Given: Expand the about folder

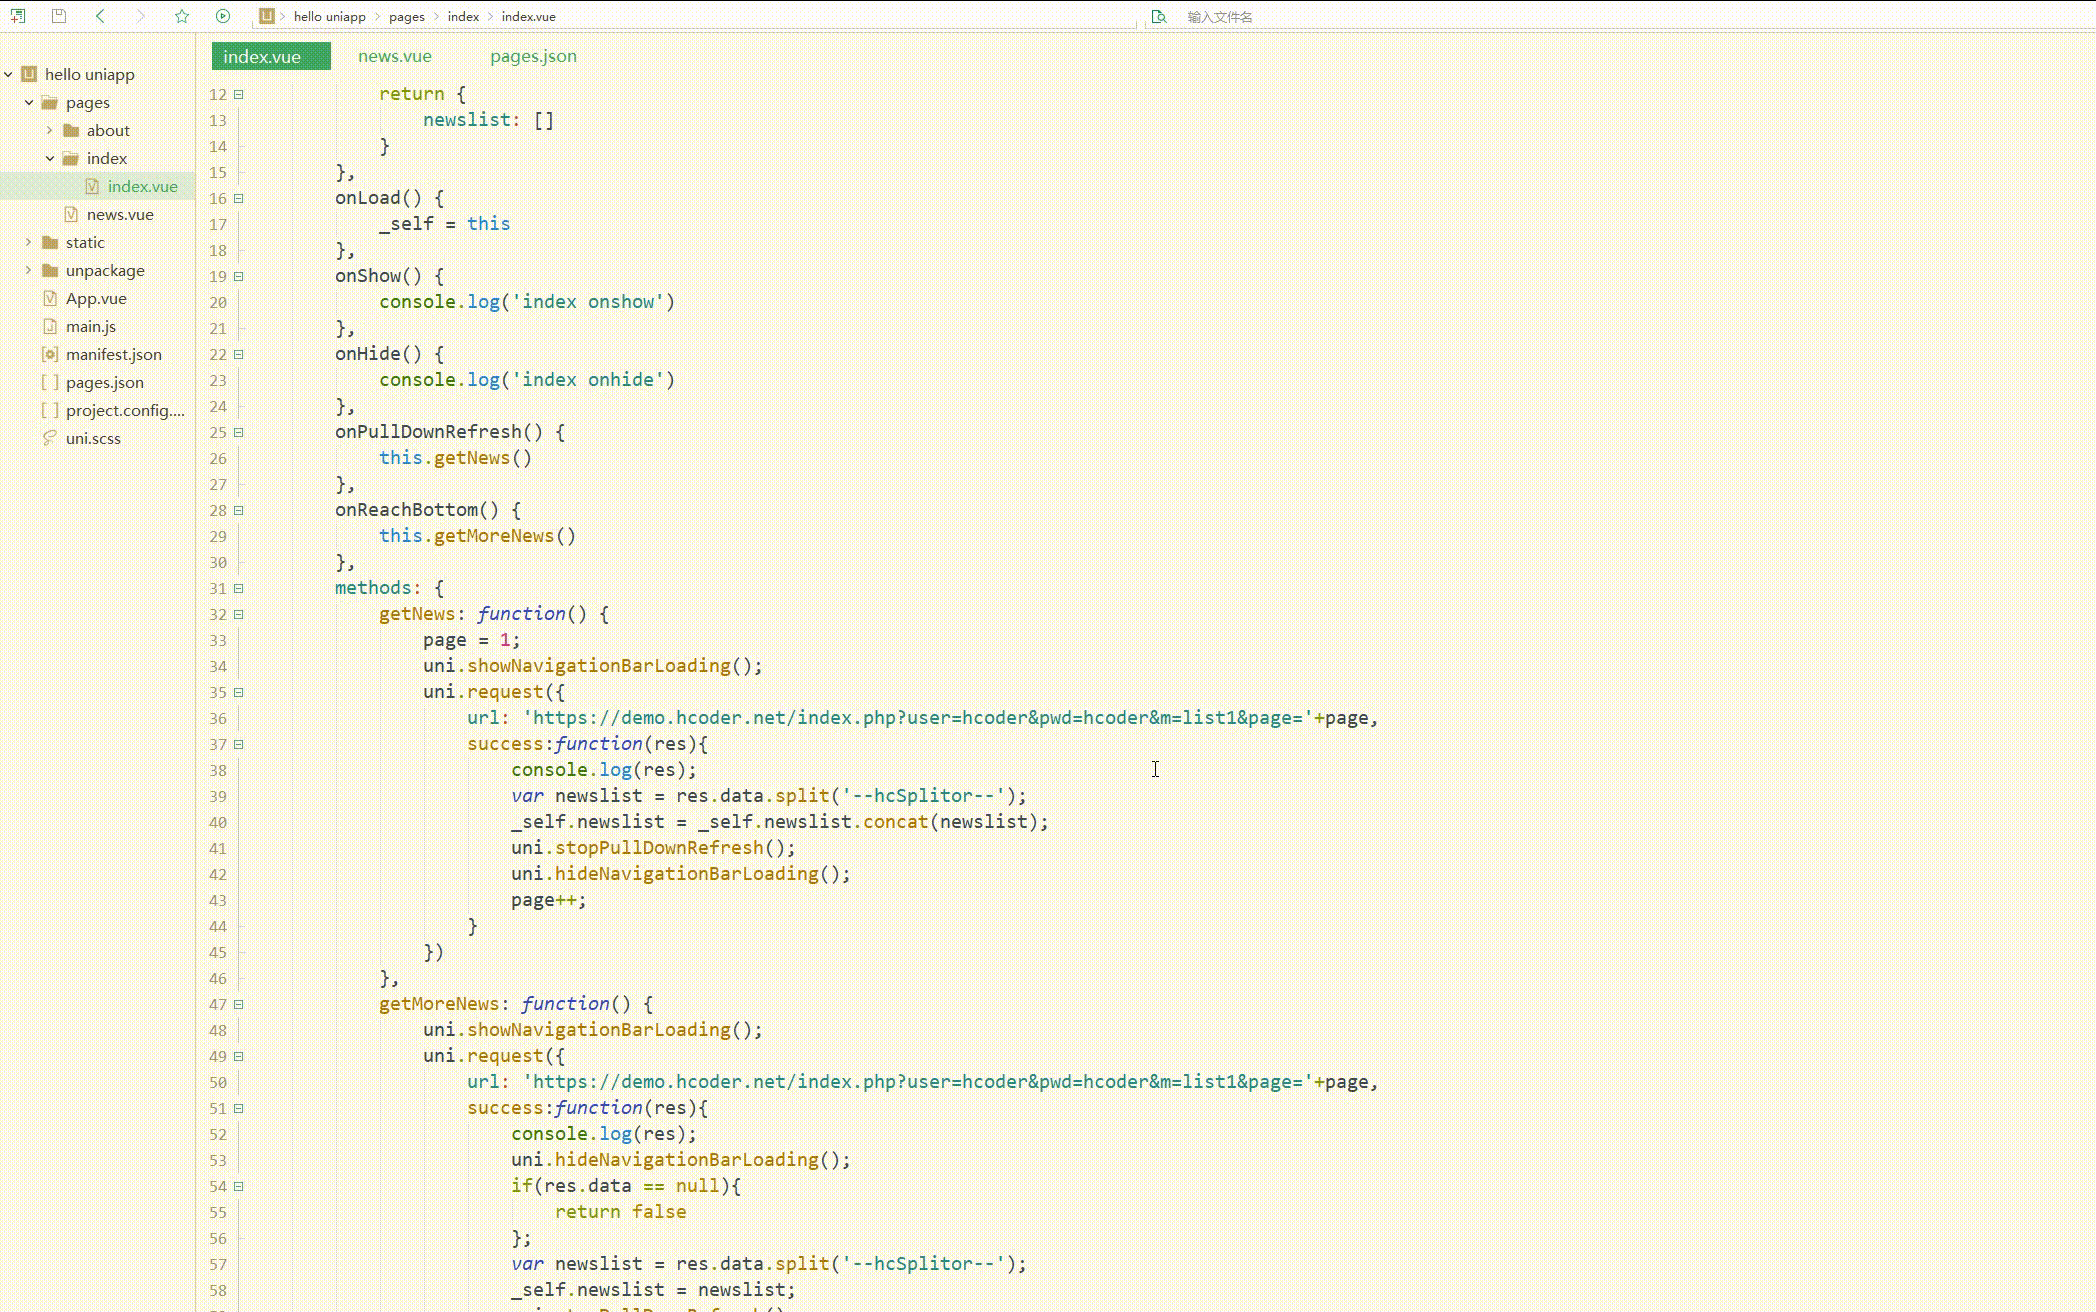Looking at the screenshot, I should (x=49, y=130).
